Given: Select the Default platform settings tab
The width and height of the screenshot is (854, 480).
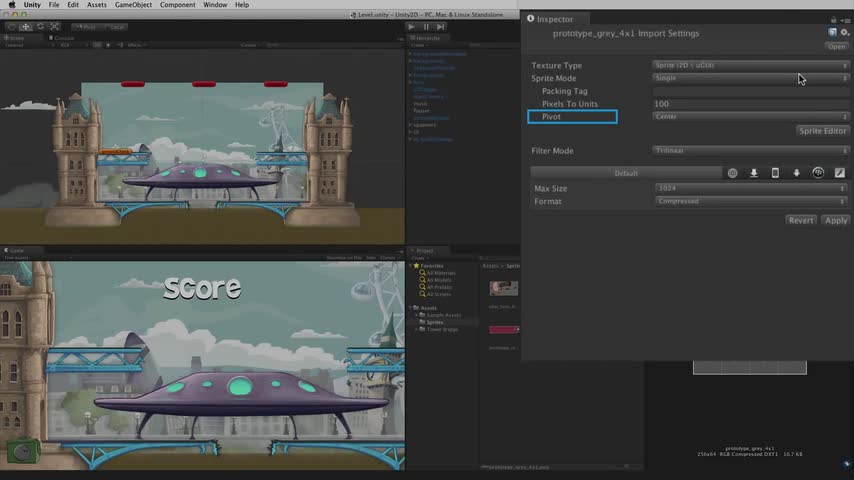Looking at the screenshot, I should tap(626, 173).
